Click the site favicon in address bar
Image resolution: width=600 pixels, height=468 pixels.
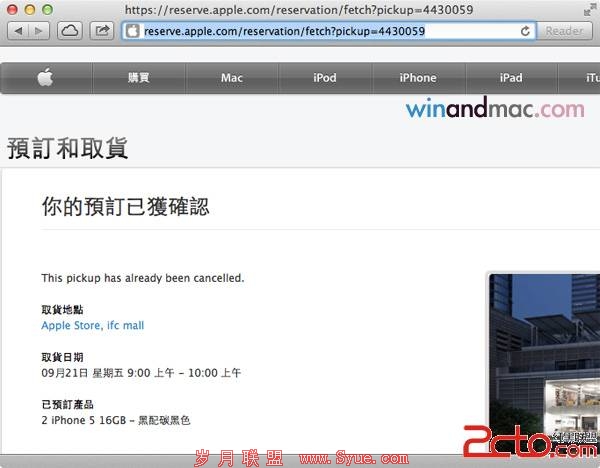pos(132,31)
